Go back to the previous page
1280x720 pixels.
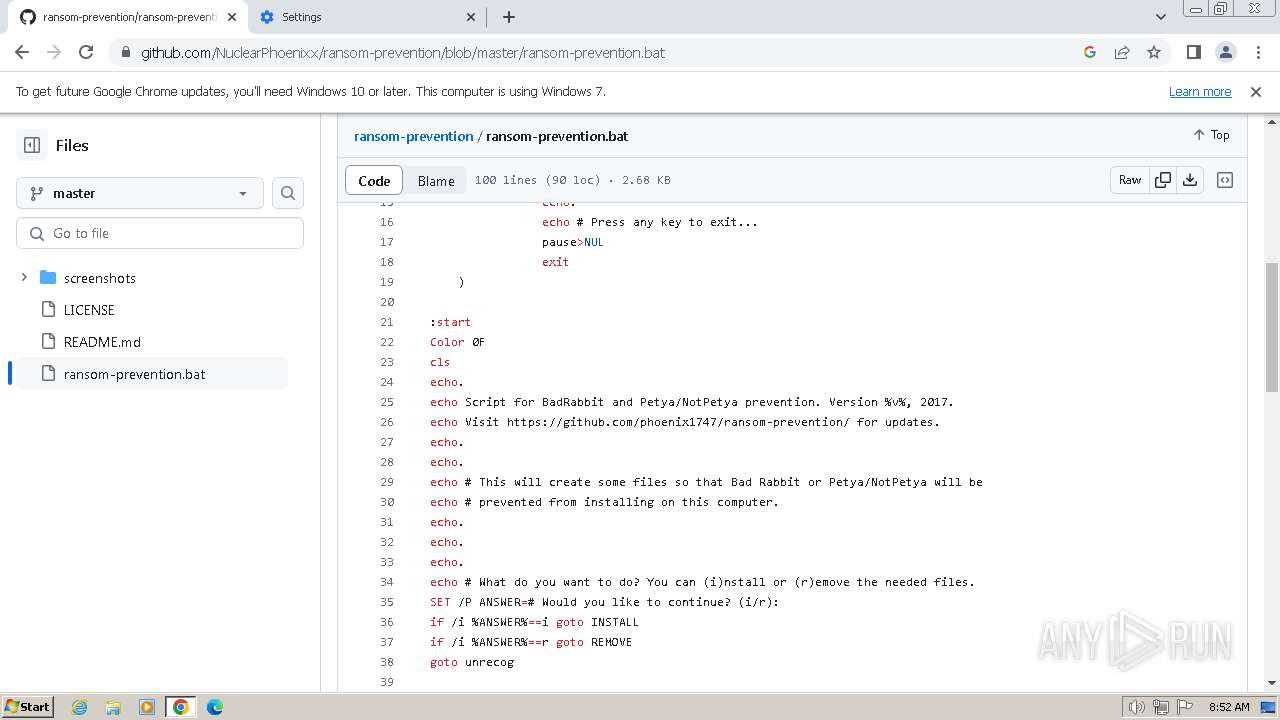(x=22, y=52)
